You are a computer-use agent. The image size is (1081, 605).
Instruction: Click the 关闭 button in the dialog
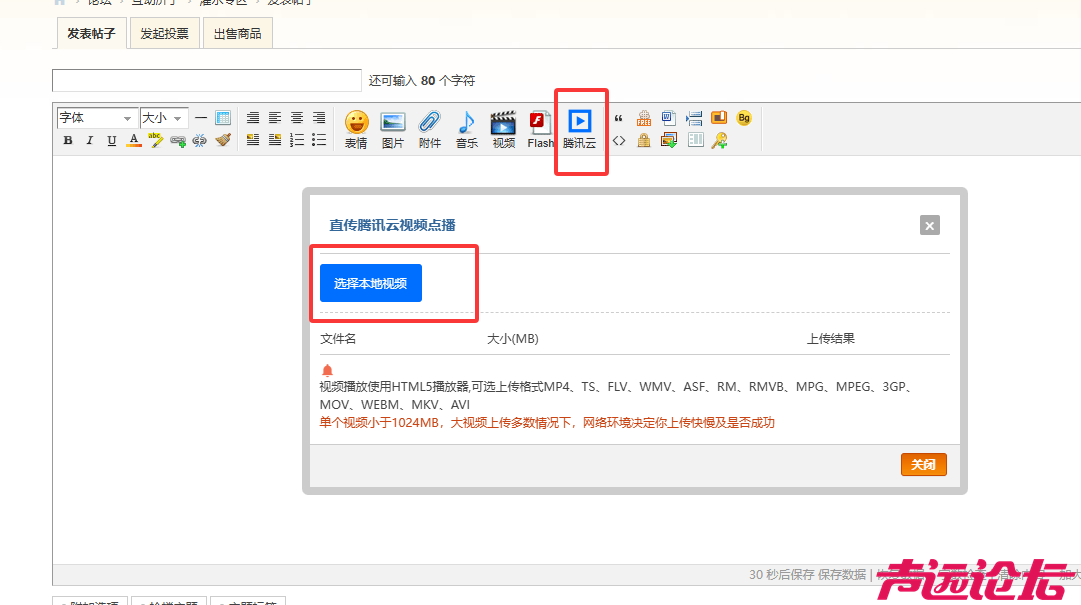(923, 464)
